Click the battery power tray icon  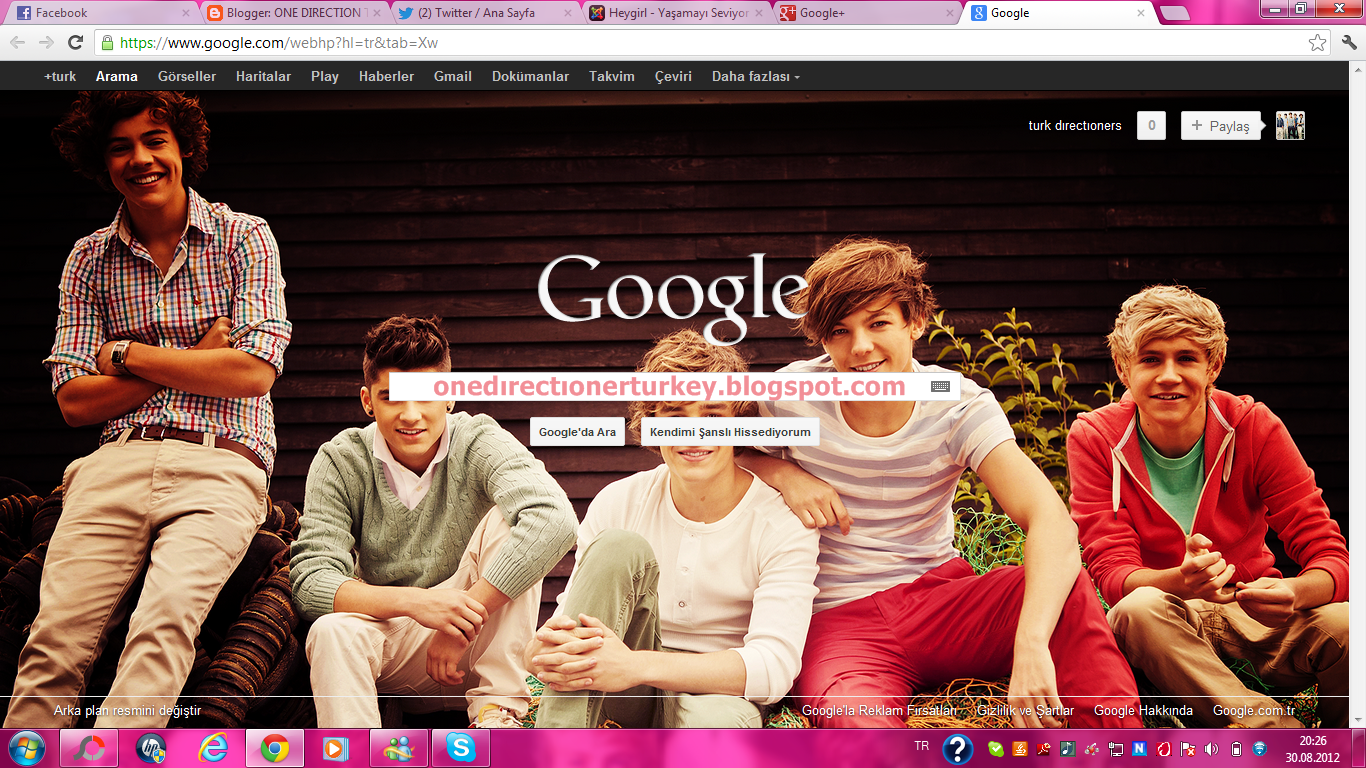[x=1236, y=748]
